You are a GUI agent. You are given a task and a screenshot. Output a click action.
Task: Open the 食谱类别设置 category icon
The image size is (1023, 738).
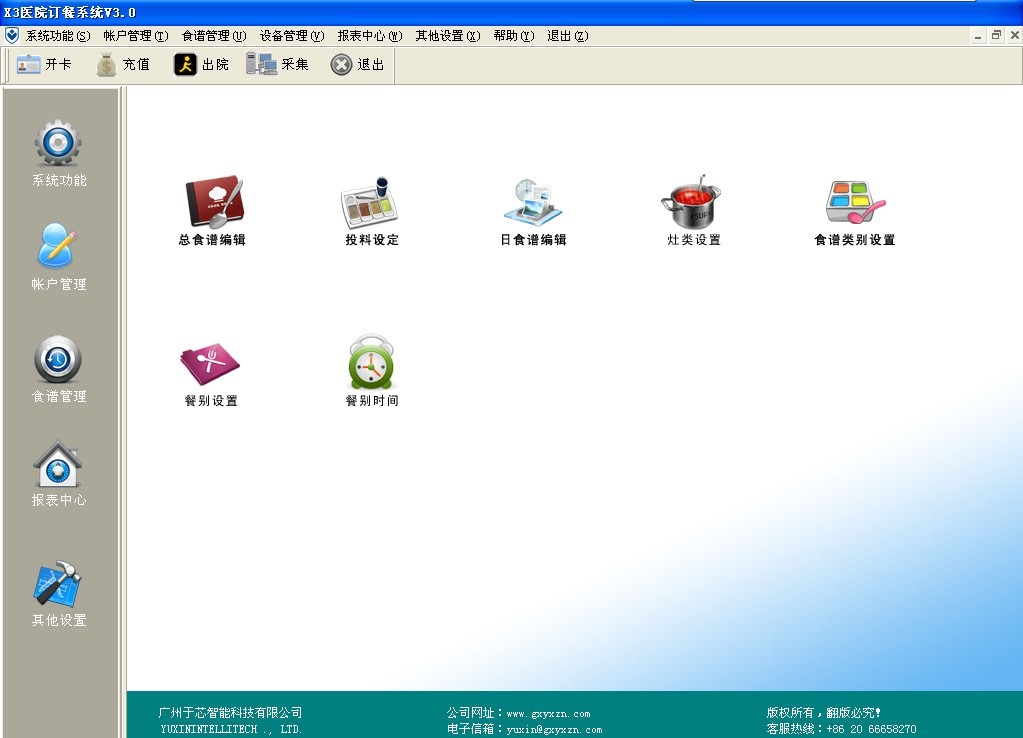point(854,203)
